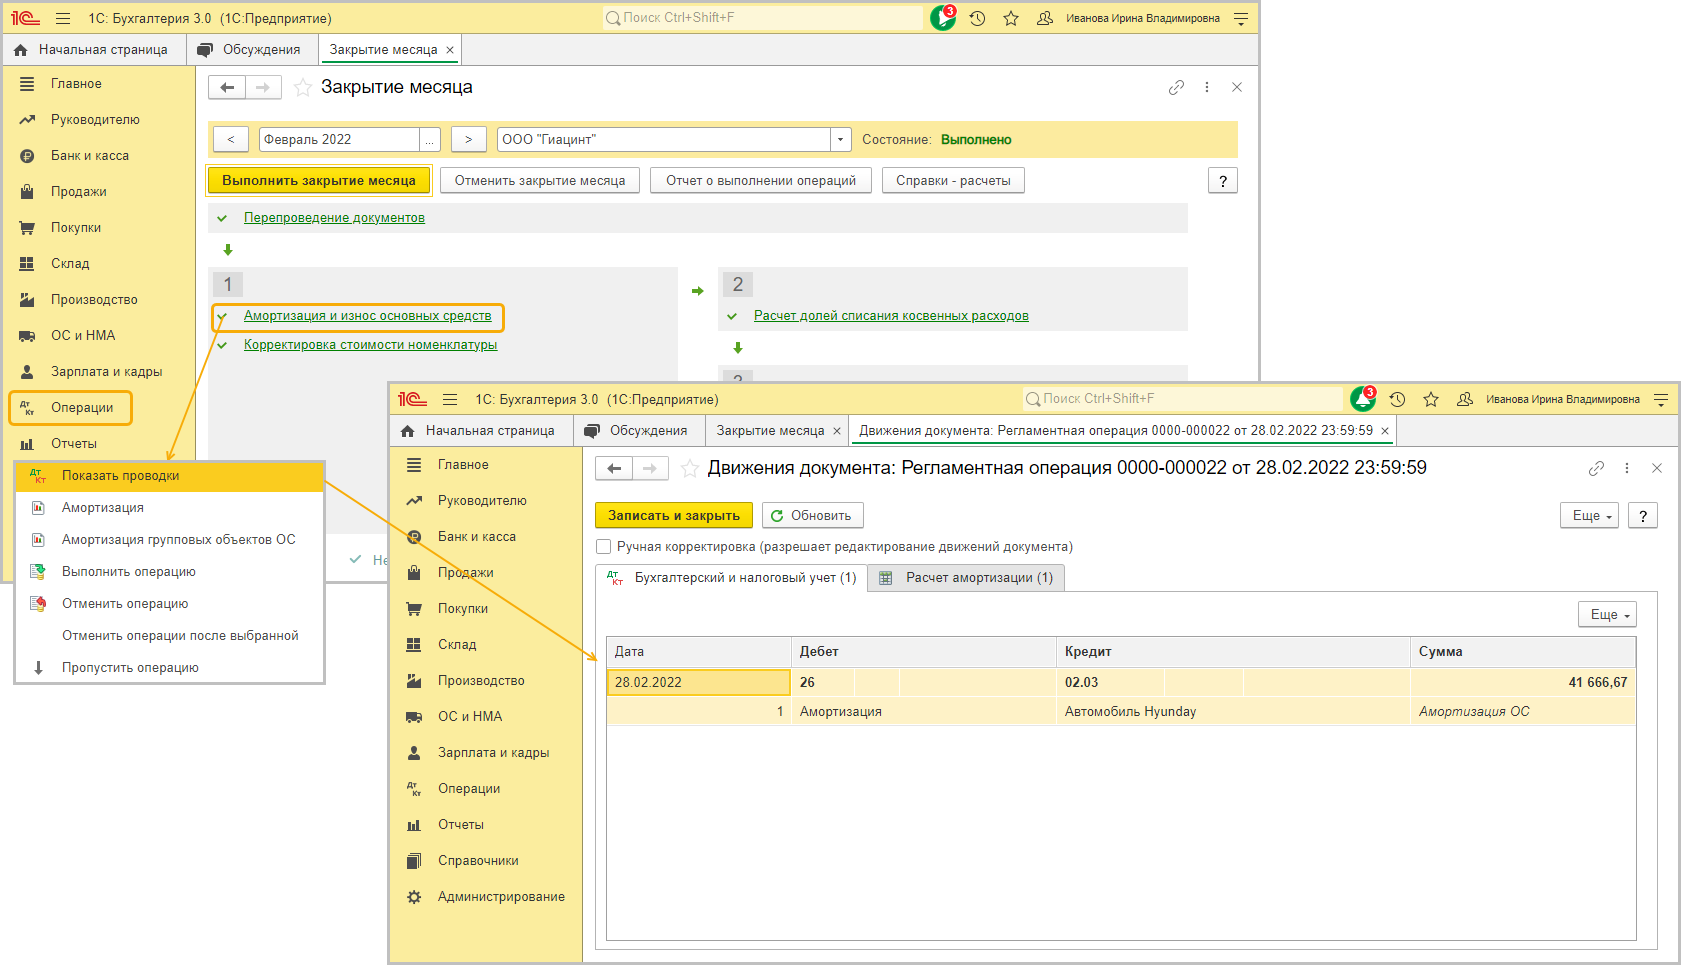Copy link to Закрытие месяца form
1681x965 pixels.
click(1176, 88)
